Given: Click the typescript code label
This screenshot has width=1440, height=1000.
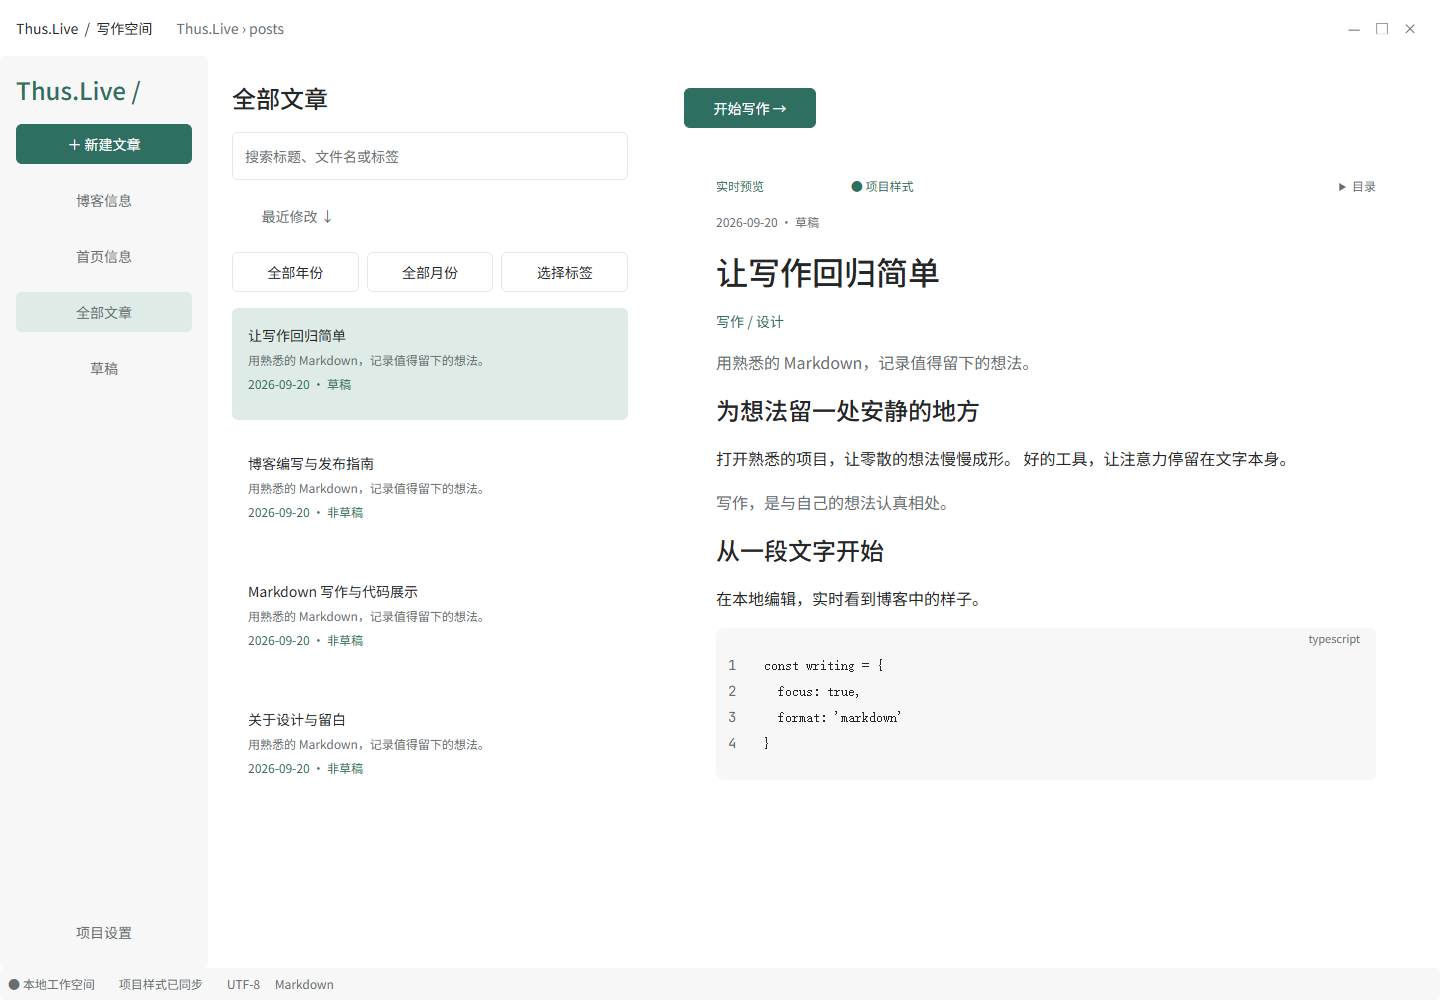Looking at the screenshot, I should coord(1334,639).
